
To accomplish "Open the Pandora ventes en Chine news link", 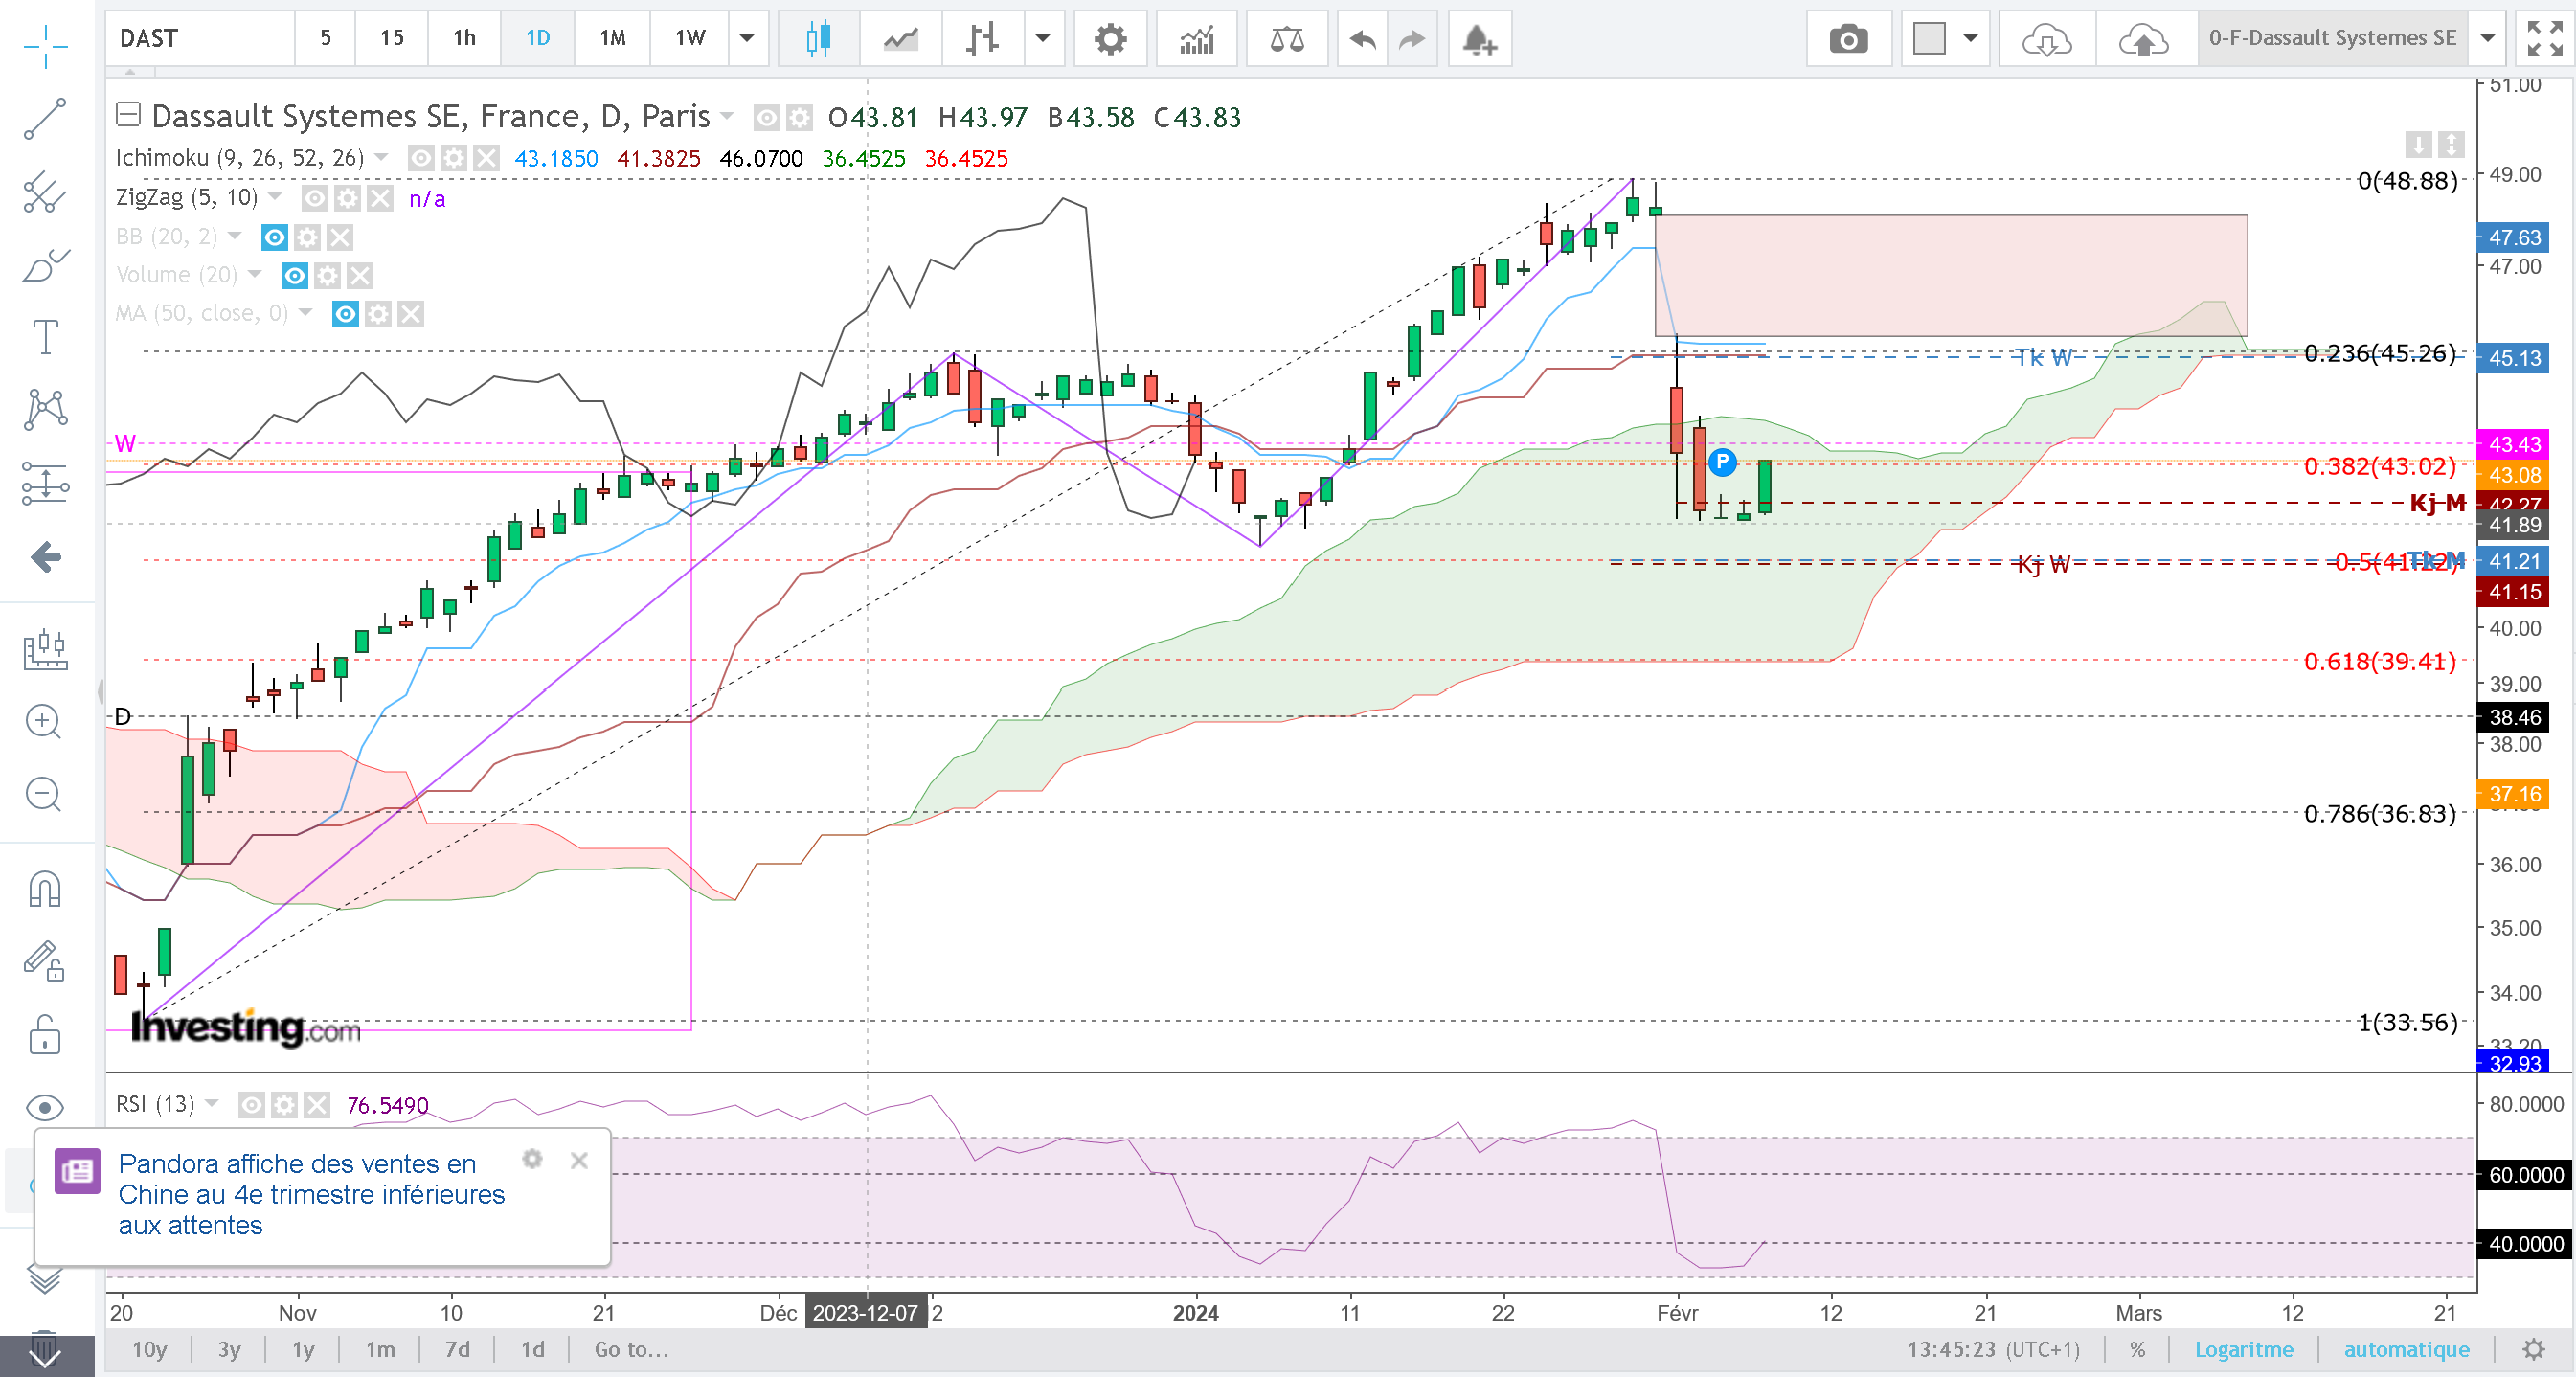I will click(x=311, y=1194).
